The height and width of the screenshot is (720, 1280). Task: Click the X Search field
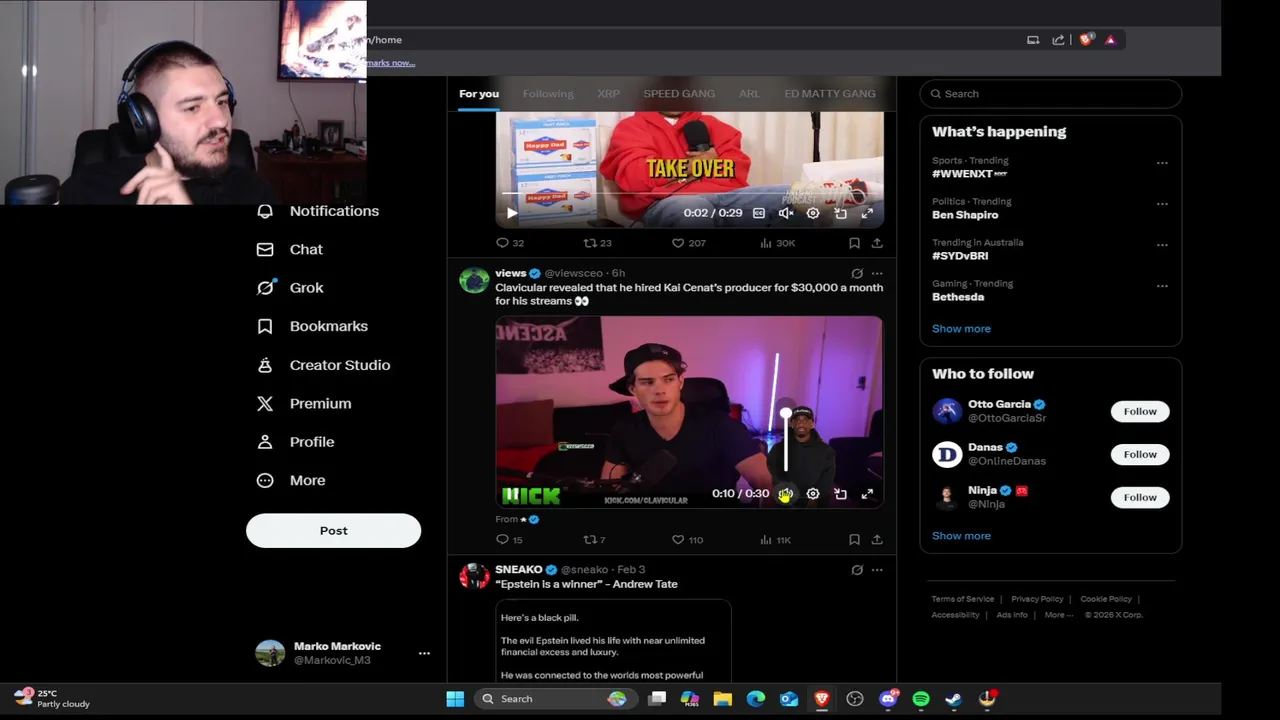tap(1050, 94)
